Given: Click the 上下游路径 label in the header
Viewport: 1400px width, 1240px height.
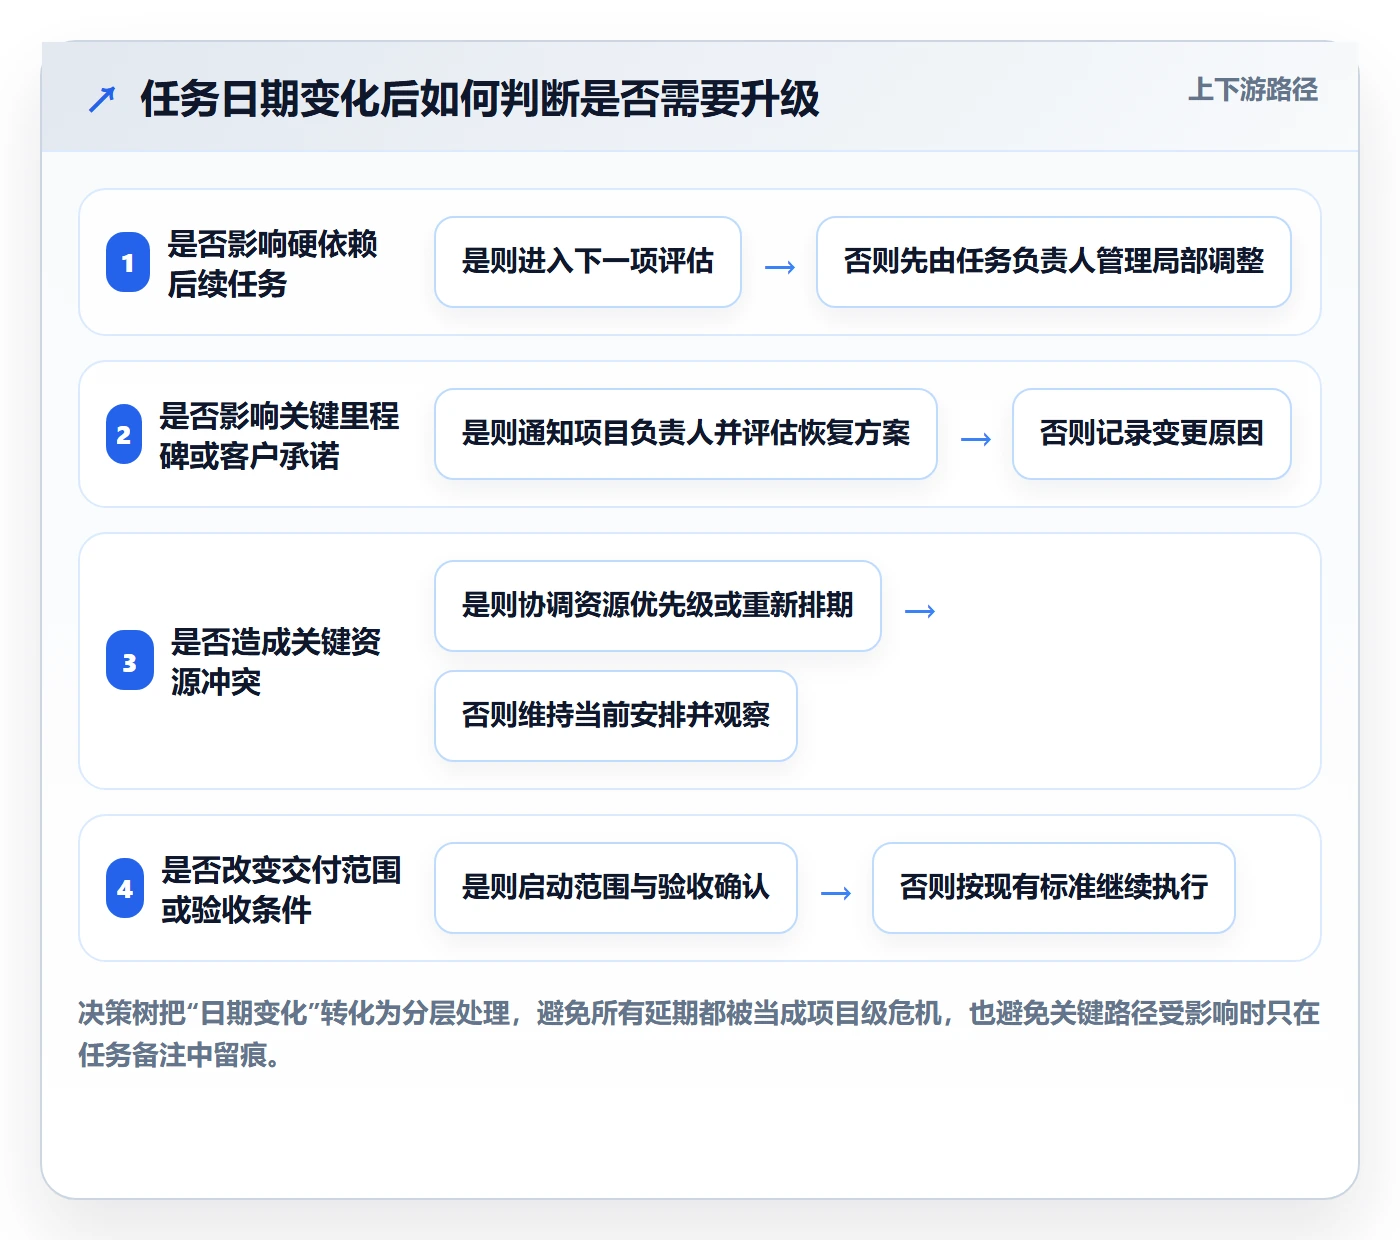Looking at the screenshot, I should (x=1252, y=89).
